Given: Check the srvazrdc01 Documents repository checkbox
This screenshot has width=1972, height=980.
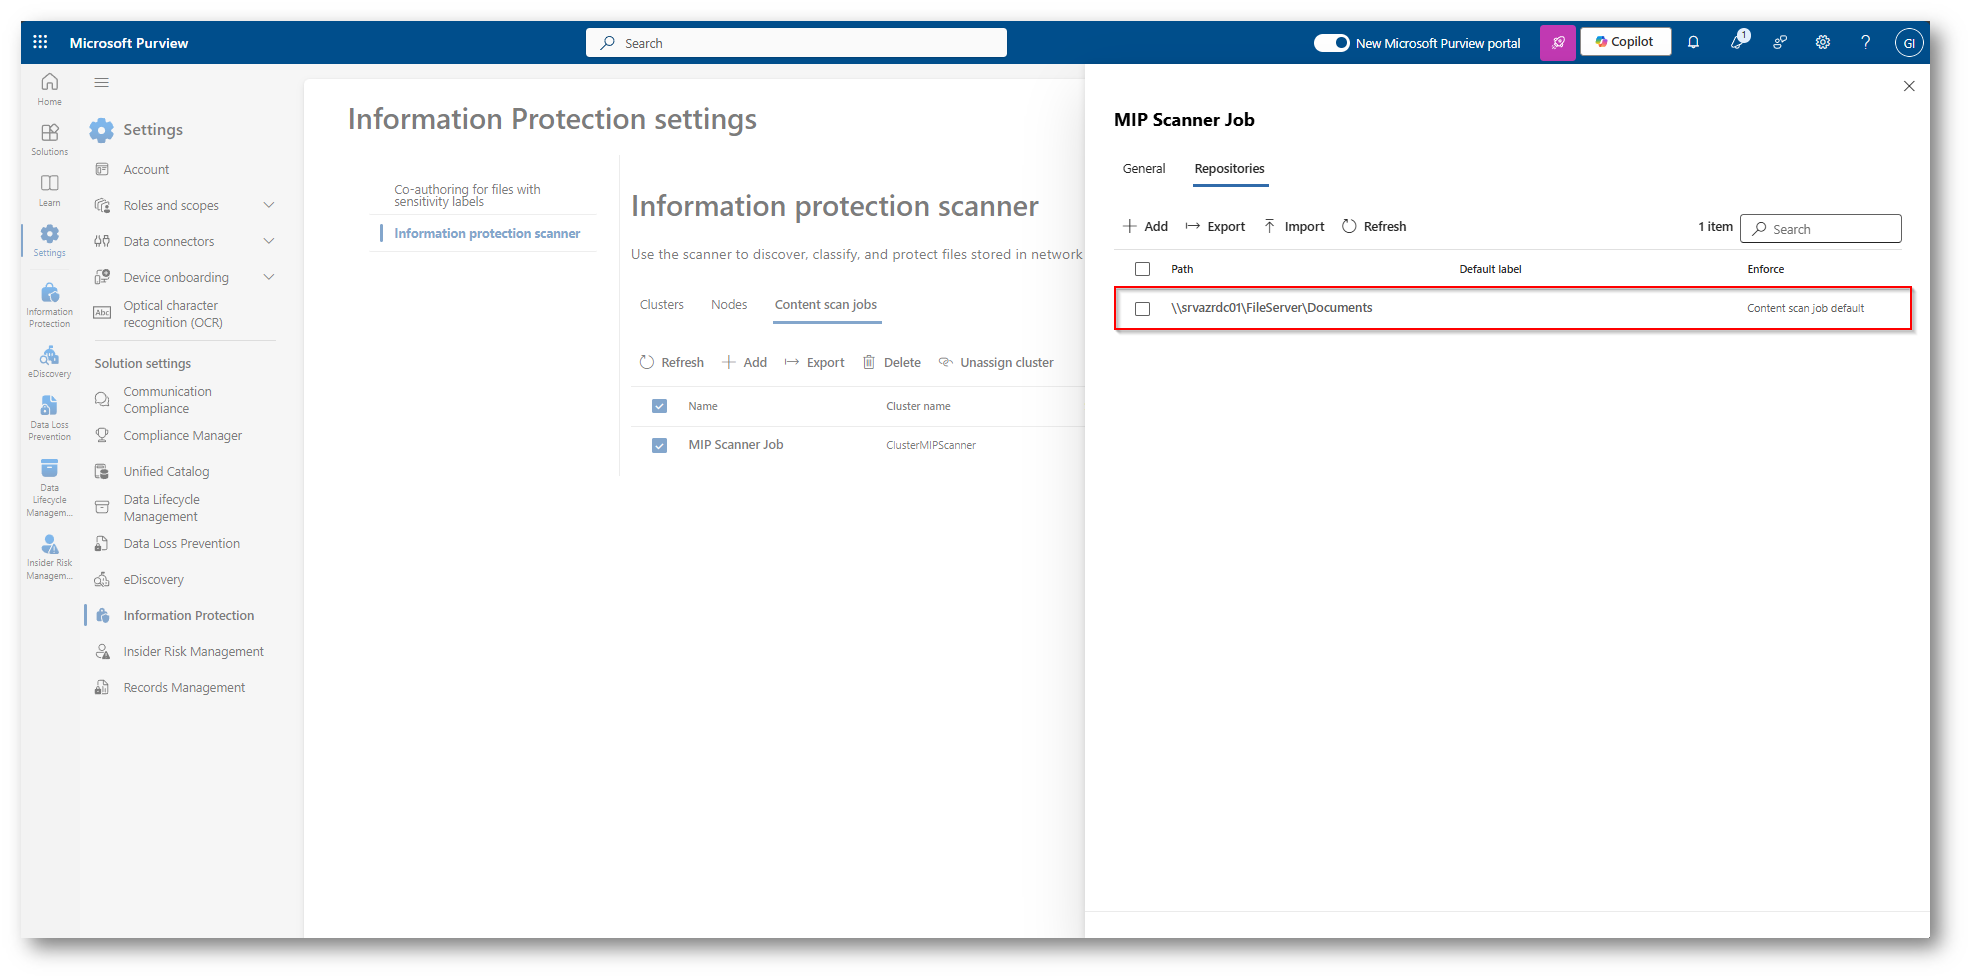Looking at the screenshot, I should (1142, 309).
